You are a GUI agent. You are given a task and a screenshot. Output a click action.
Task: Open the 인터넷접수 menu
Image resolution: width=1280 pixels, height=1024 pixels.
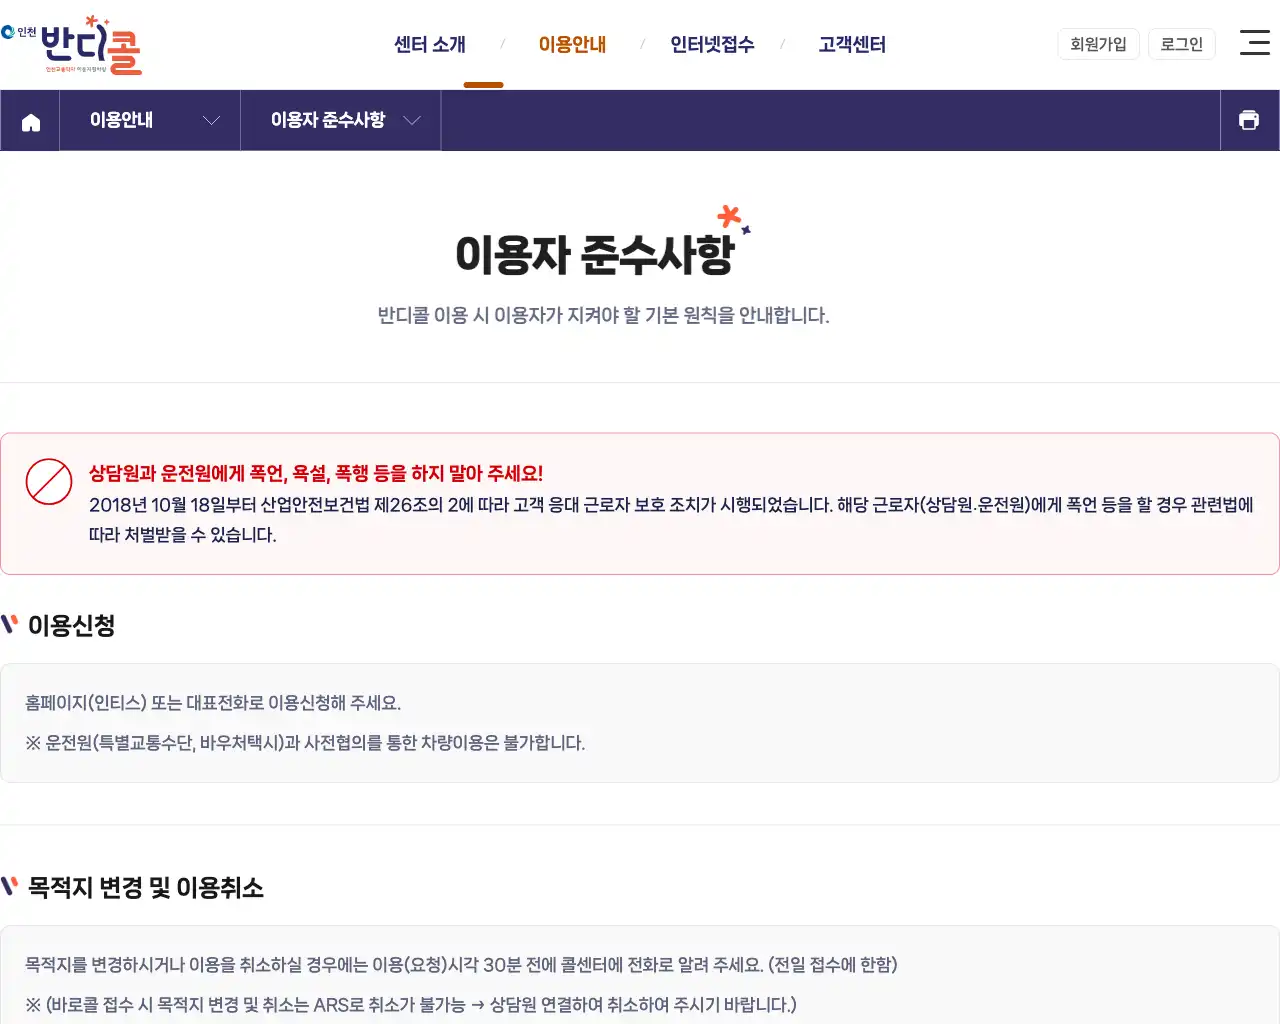pyautogui.click(x=712, y=44)
